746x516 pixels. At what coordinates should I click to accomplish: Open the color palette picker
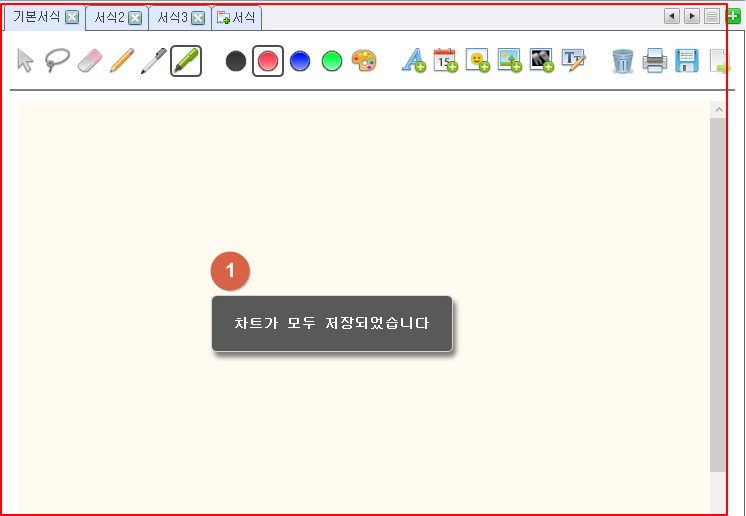point(364,61)
